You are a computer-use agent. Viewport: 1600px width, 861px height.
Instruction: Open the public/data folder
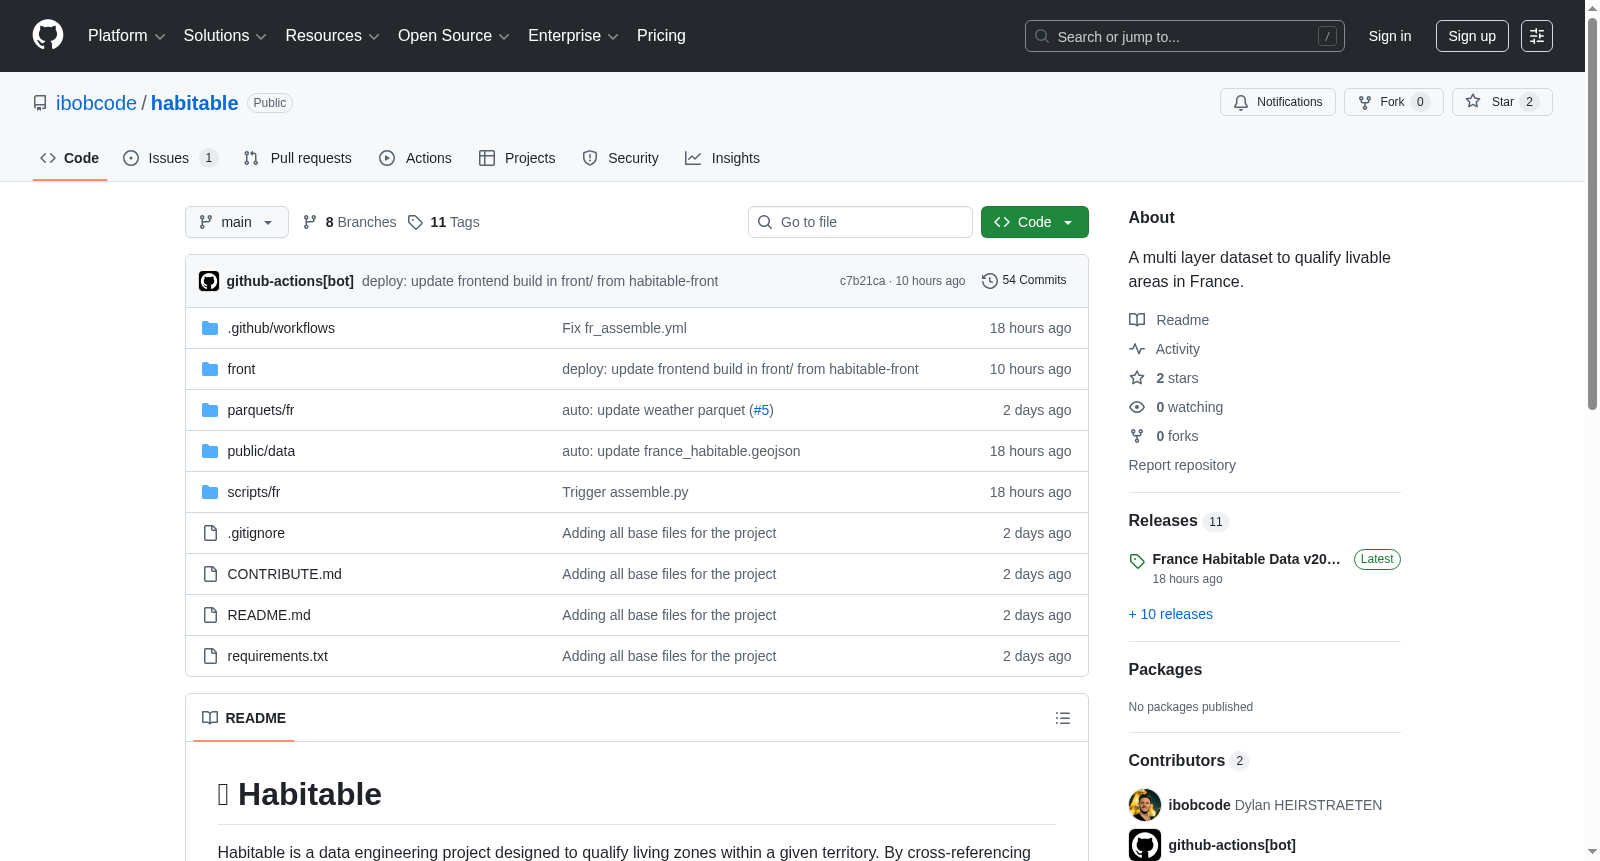261,451
